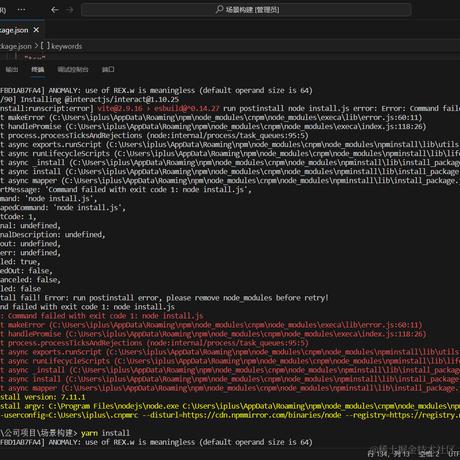This screenshot has width=460, height=460.
Task: Click the white 'async mapper' stack line
Action: [229, 181]
